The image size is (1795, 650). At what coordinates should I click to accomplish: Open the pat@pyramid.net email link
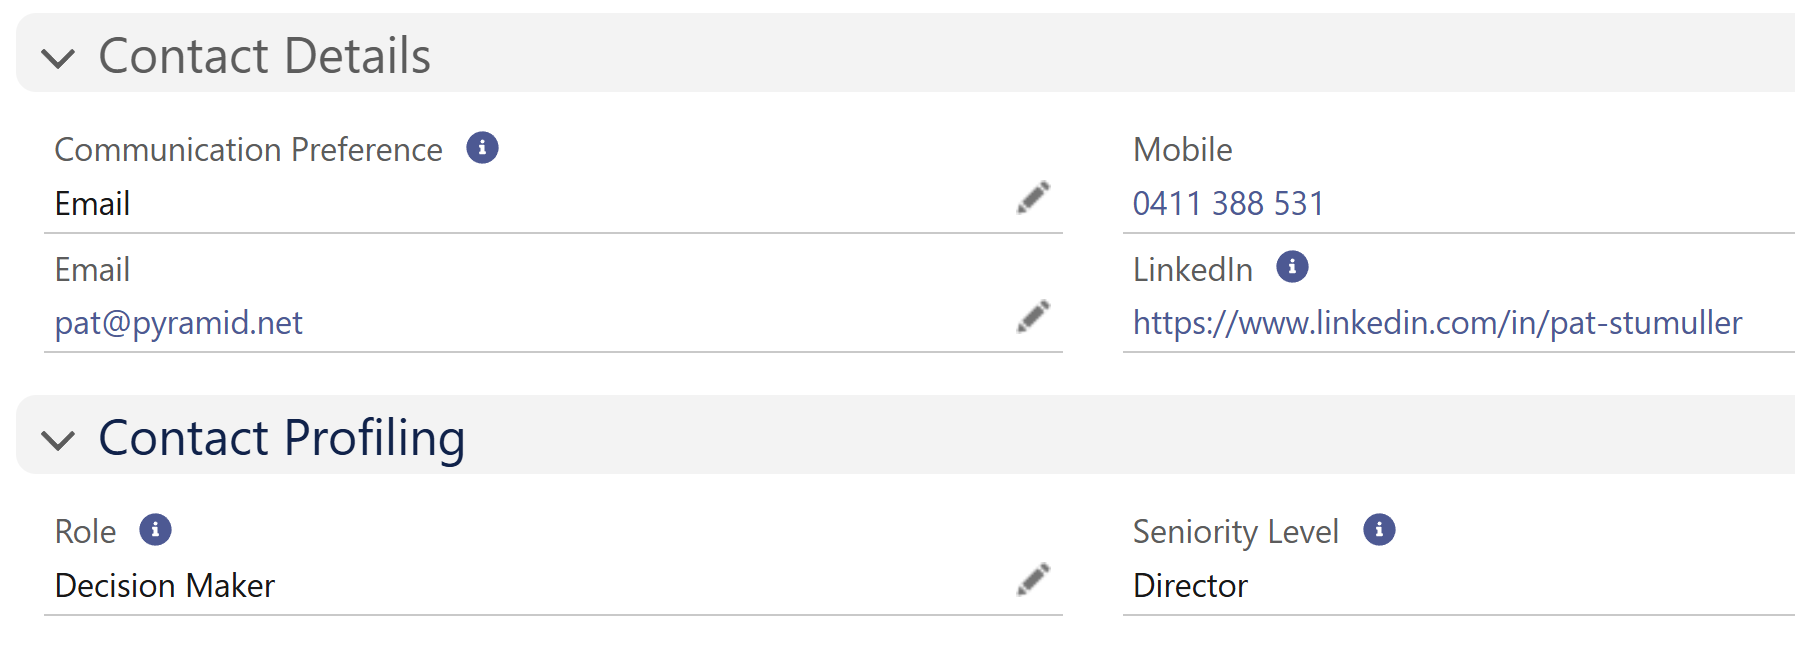pyautogui.click(x=178, y=323)
